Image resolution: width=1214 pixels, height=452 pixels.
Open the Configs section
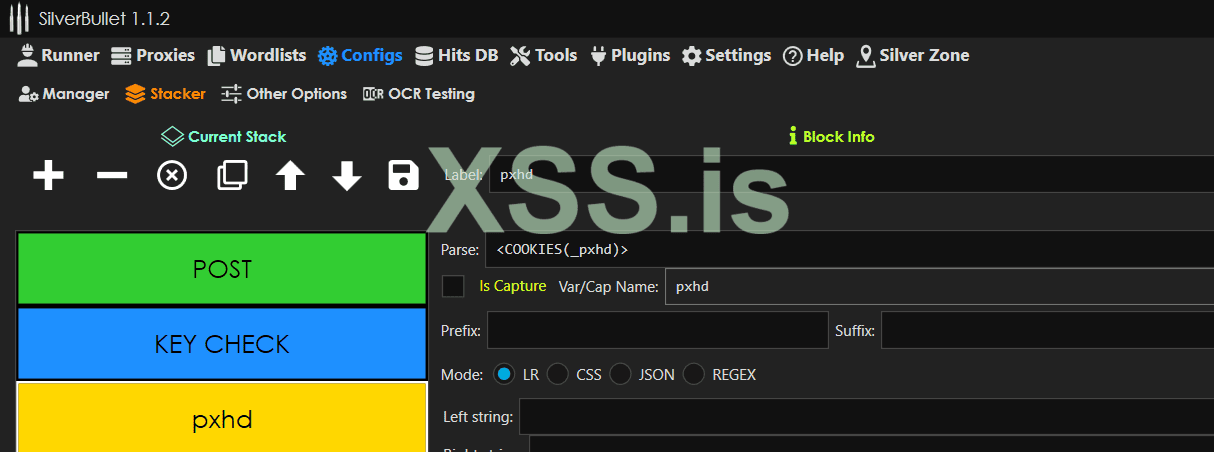click(x=360, y=55)
